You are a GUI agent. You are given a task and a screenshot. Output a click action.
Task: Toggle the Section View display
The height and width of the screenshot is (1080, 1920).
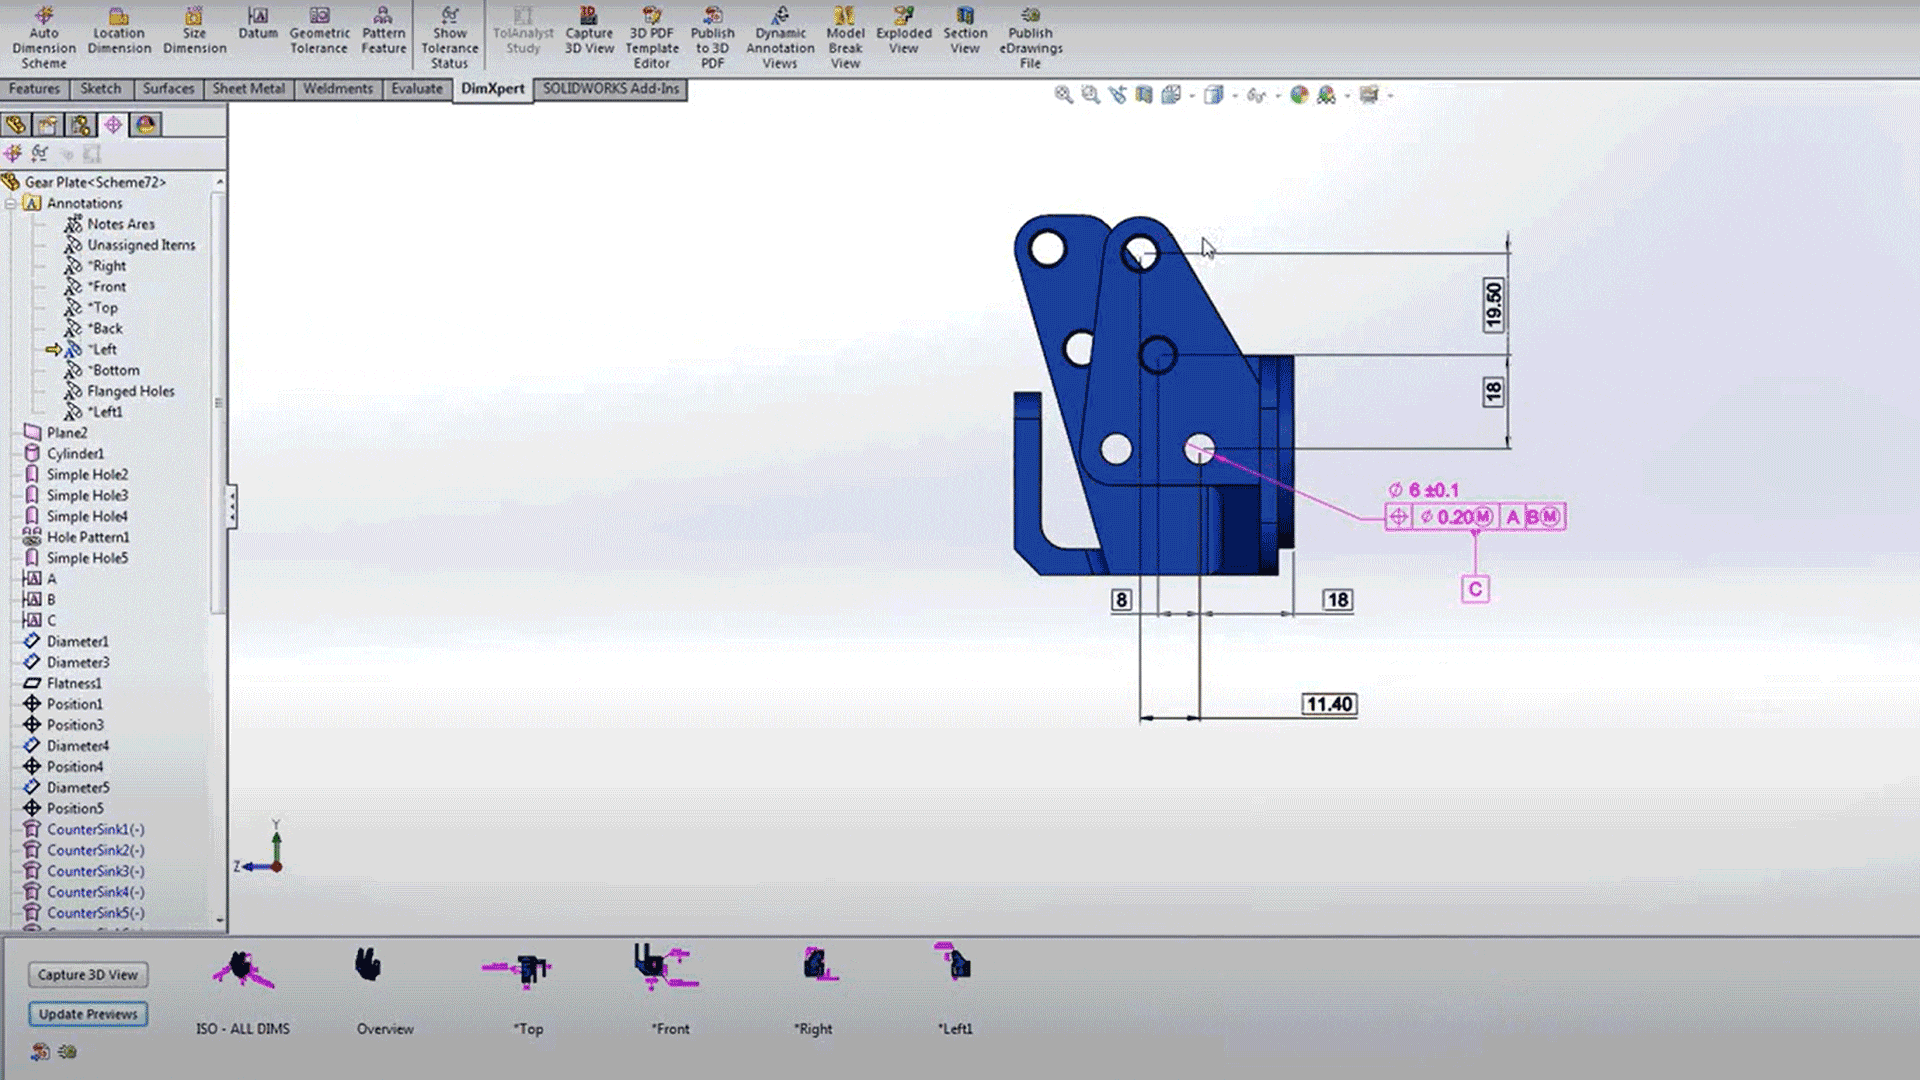(x=964, y=30)
